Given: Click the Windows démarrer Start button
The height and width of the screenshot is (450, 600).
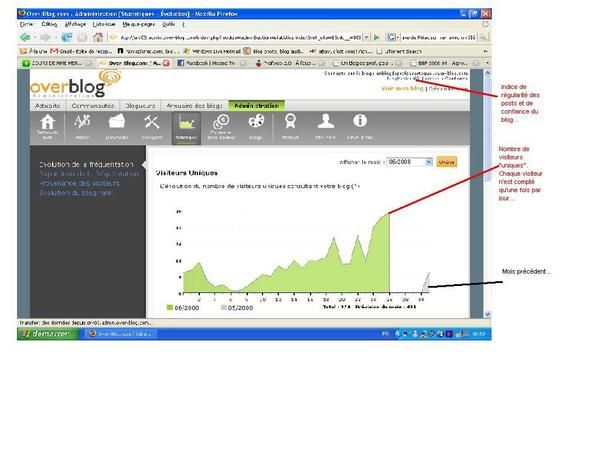Looking at the screenshot, I should pyautogui.click(x=48, y=334).
